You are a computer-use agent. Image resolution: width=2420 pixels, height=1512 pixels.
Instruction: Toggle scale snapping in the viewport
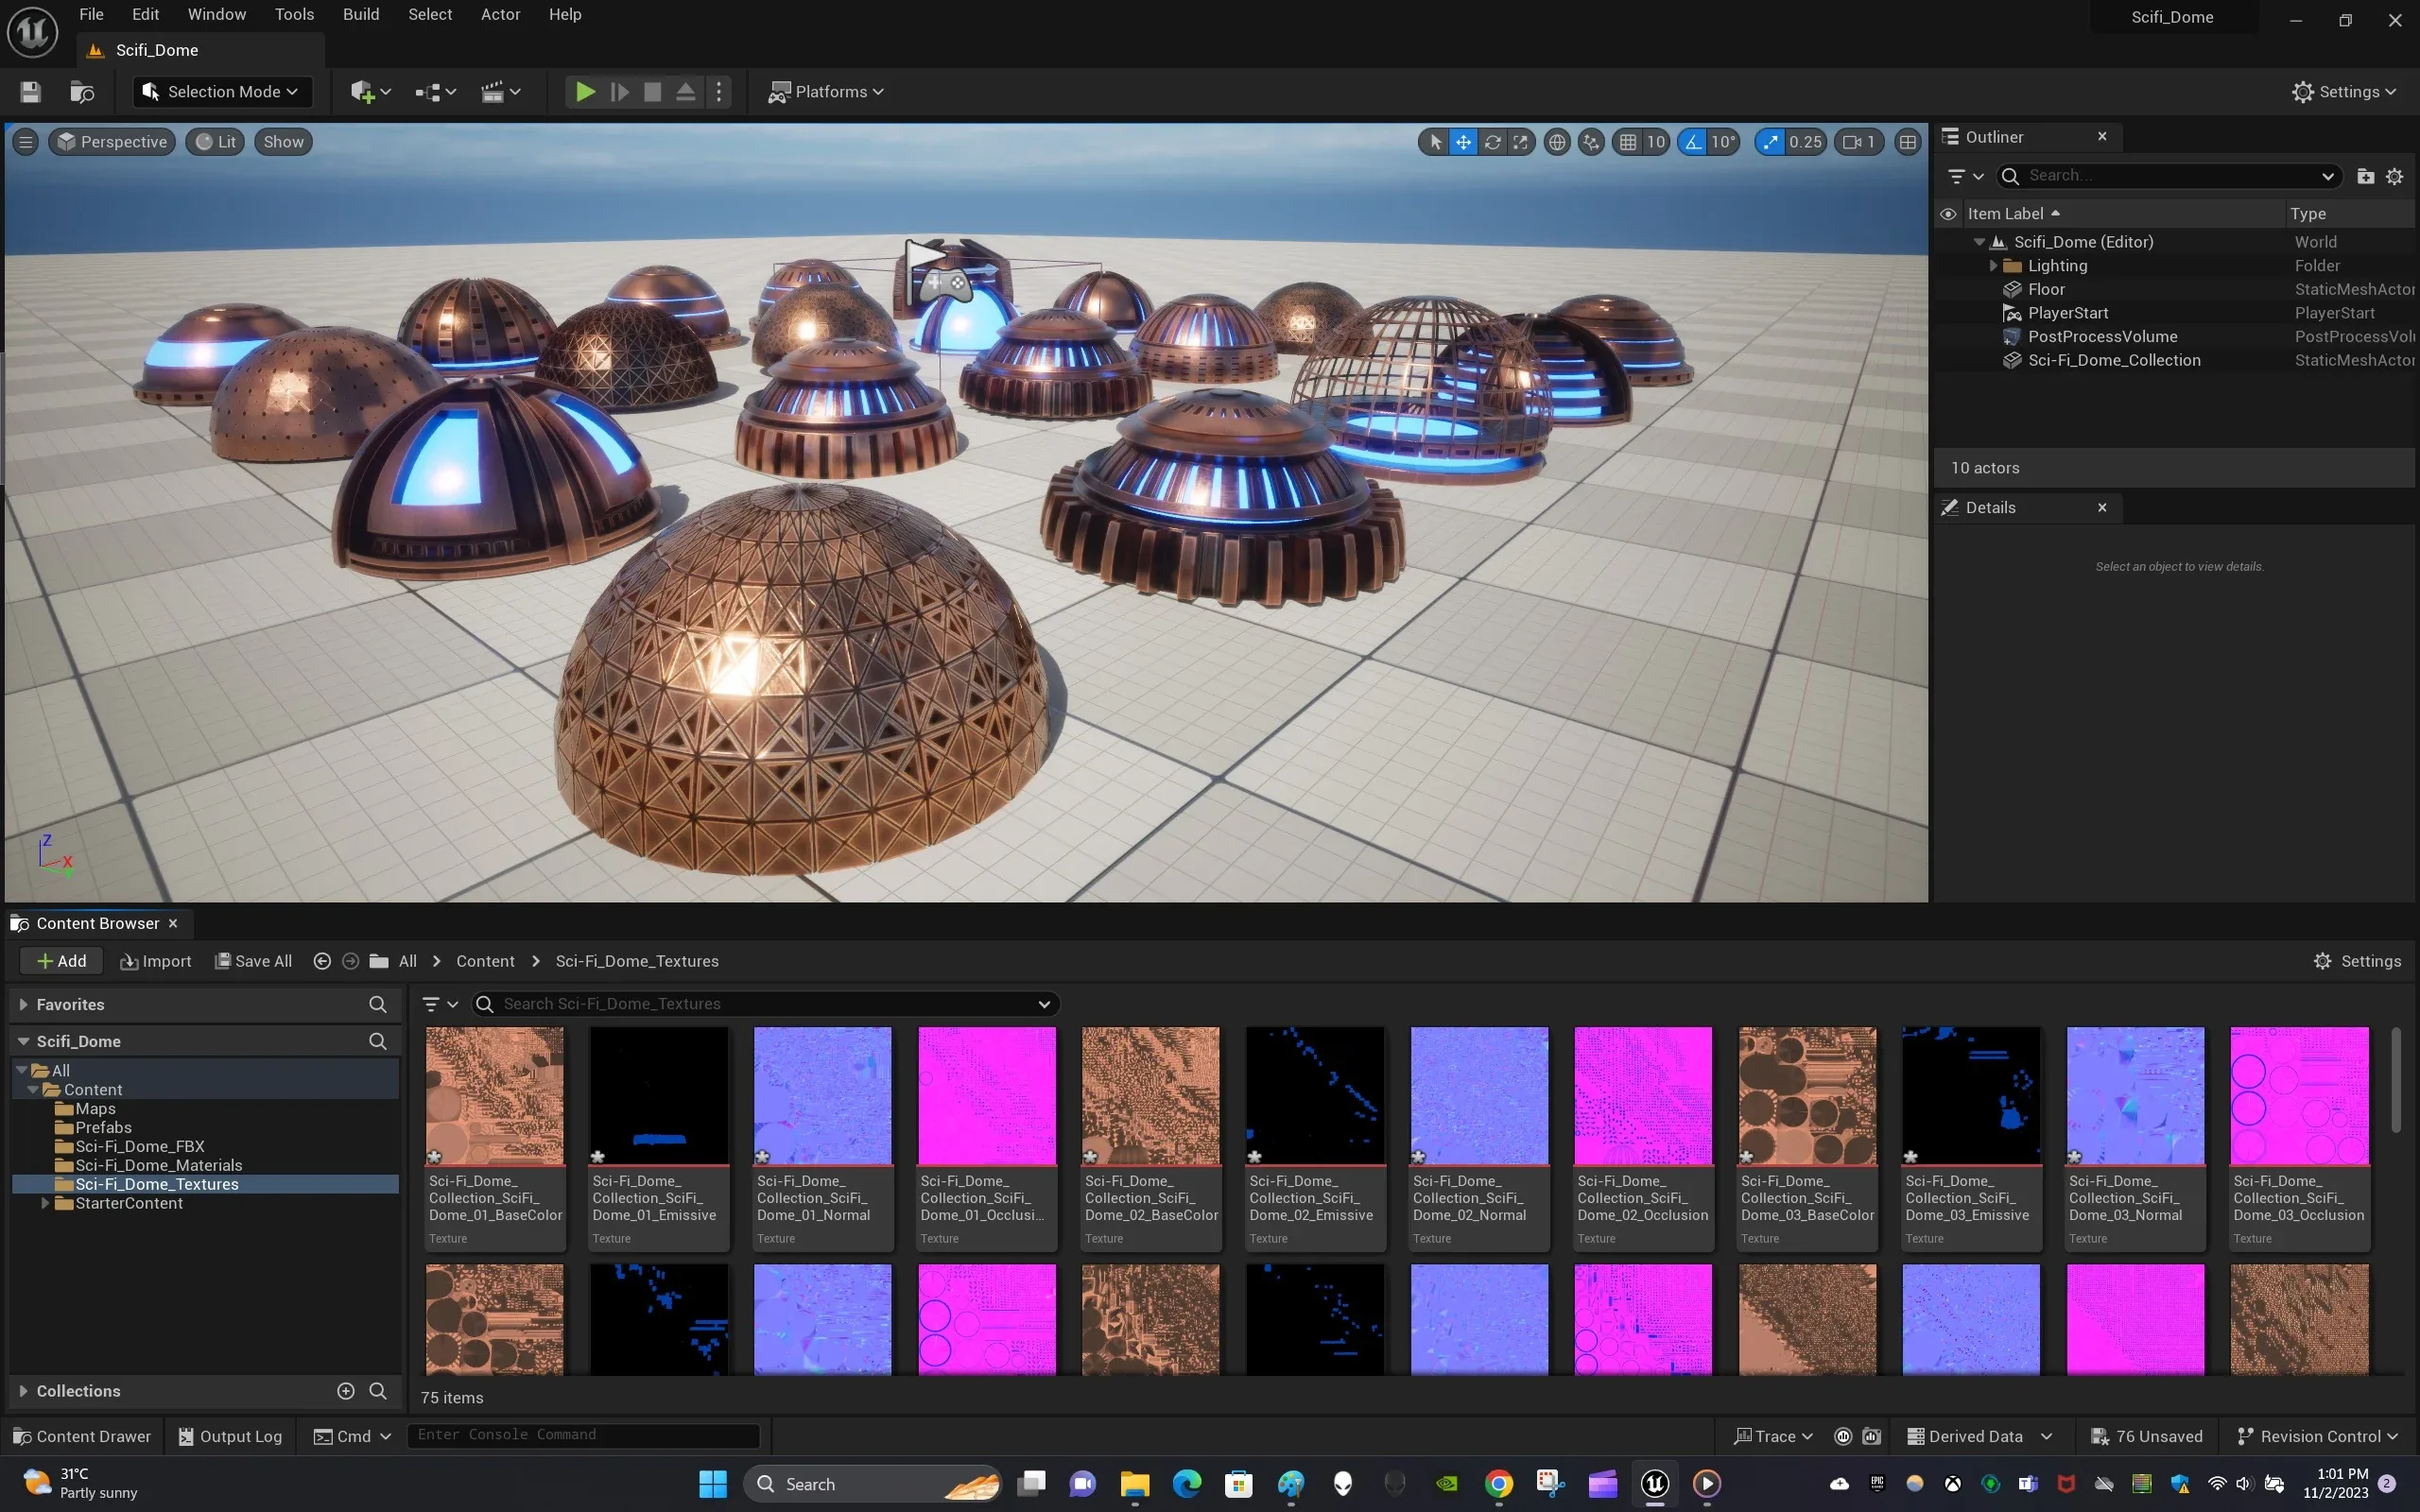[x=1771, y=142]
